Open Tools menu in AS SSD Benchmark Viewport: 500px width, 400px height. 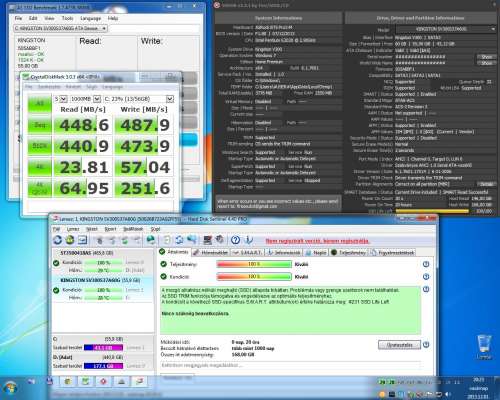(67, 18)
